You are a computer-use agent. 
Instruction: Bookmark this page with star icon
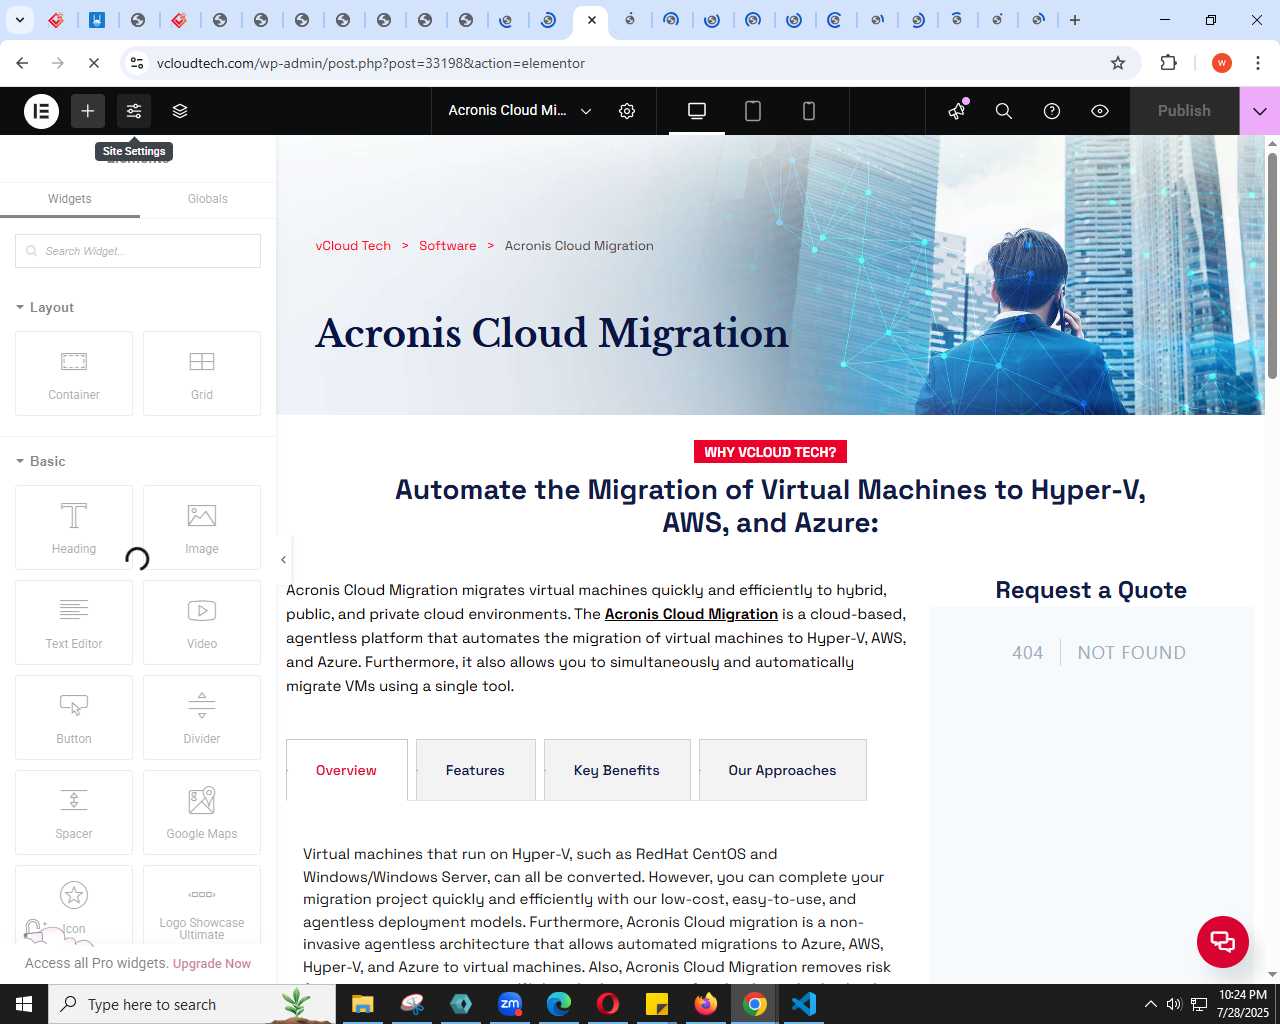tap(1118, 63)
